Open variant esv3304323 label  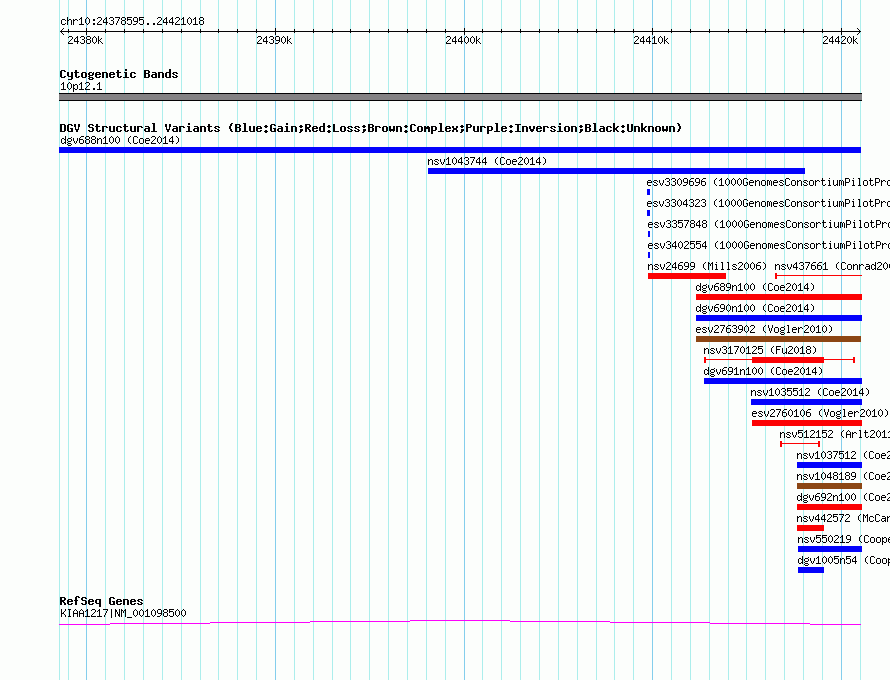pyautogui.click(x=768, y=203)
